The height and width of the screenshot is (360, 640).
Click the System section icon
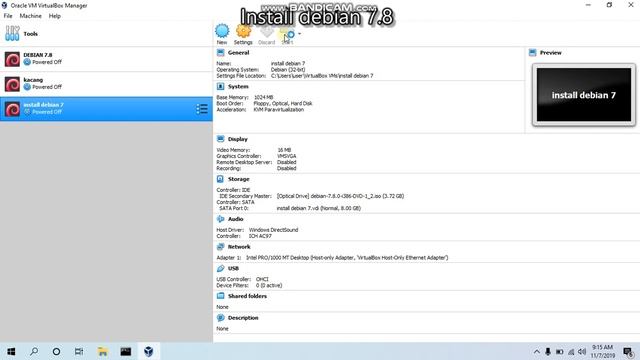220,87
